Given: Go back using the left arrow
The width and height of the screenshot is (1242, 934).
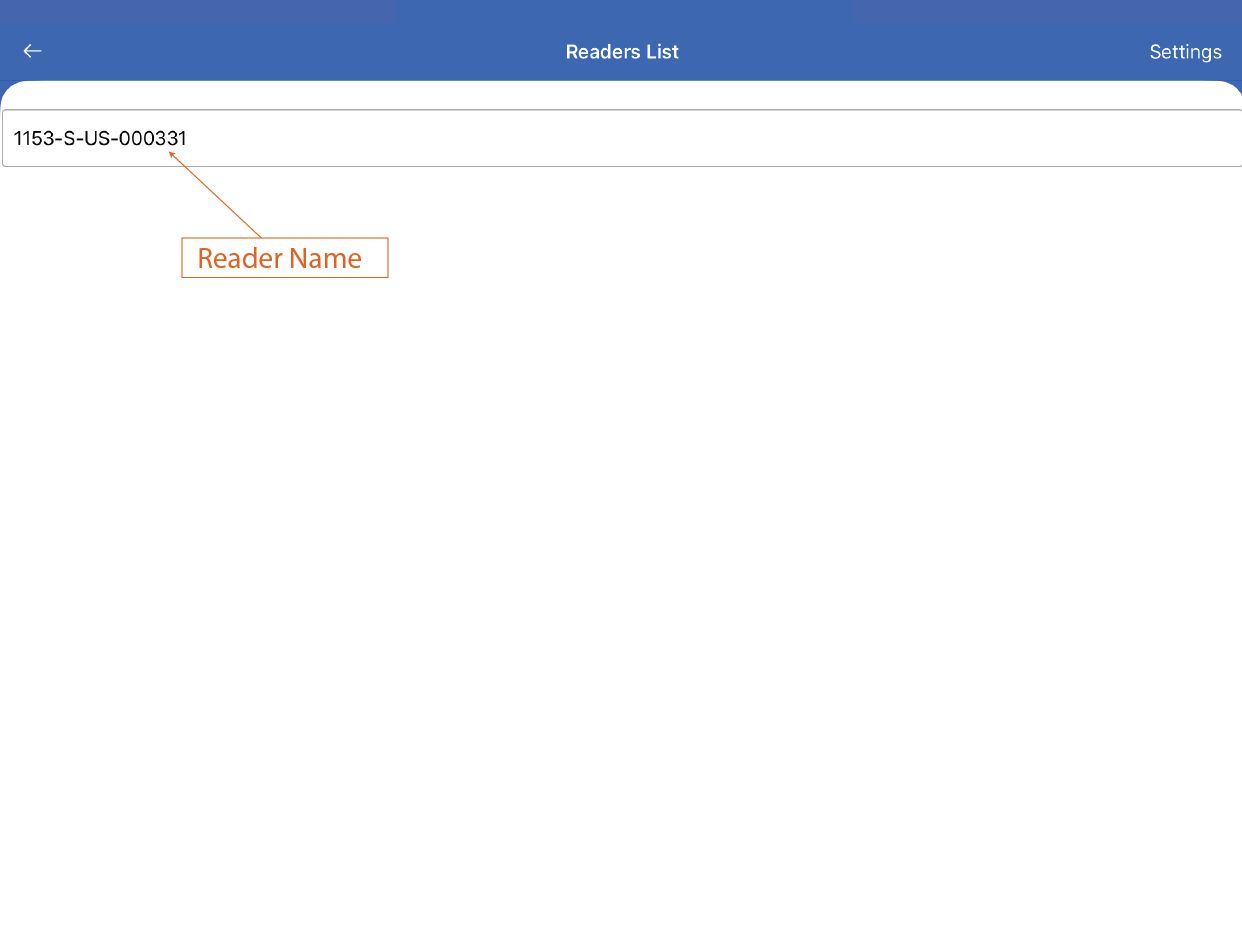Looking at the screenshot, I should 33,51.
